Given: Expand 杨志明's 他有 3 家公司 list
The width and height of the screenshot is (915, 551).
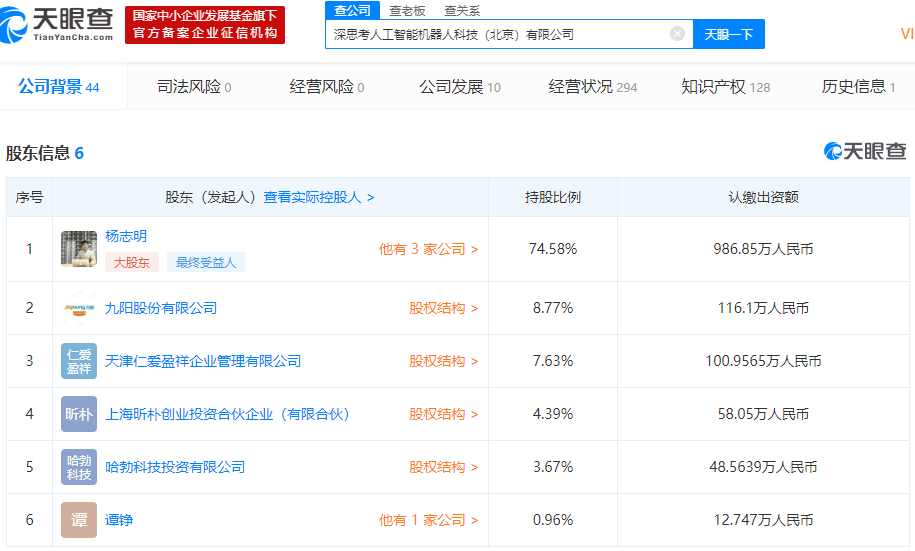Looking at the screenshot, I should (x=428, y=249).
